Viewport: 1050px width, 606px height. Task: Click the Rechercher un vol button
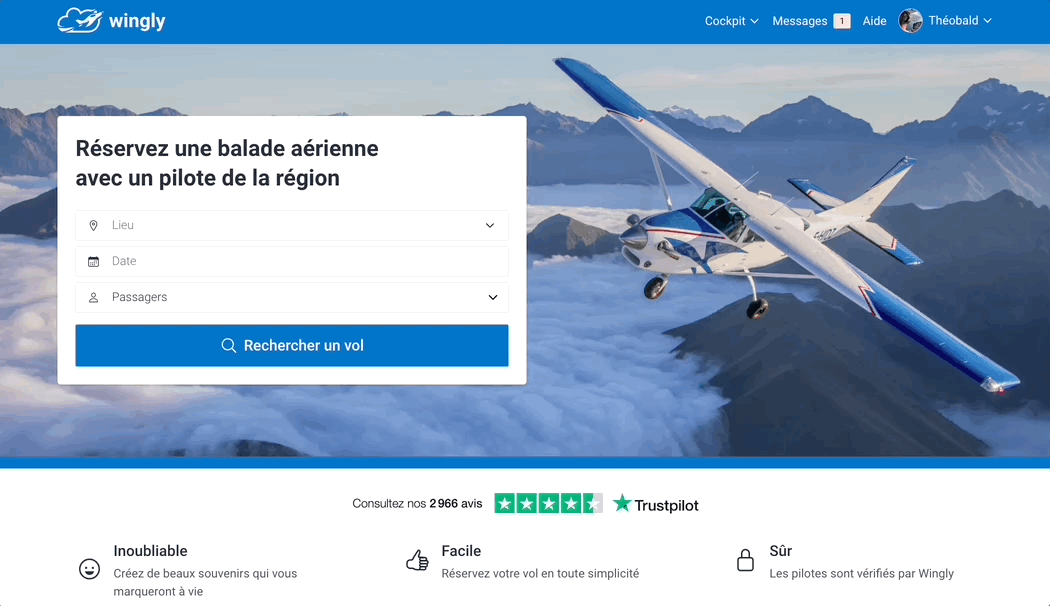(x=292, y=346)
